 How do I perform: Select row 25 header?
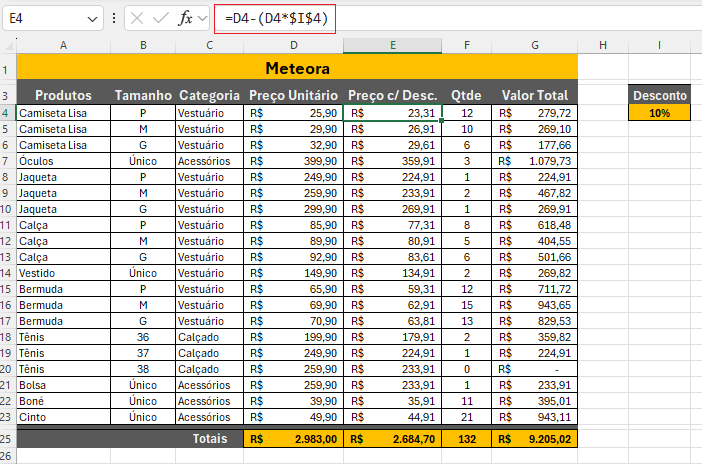coord(6,438)
